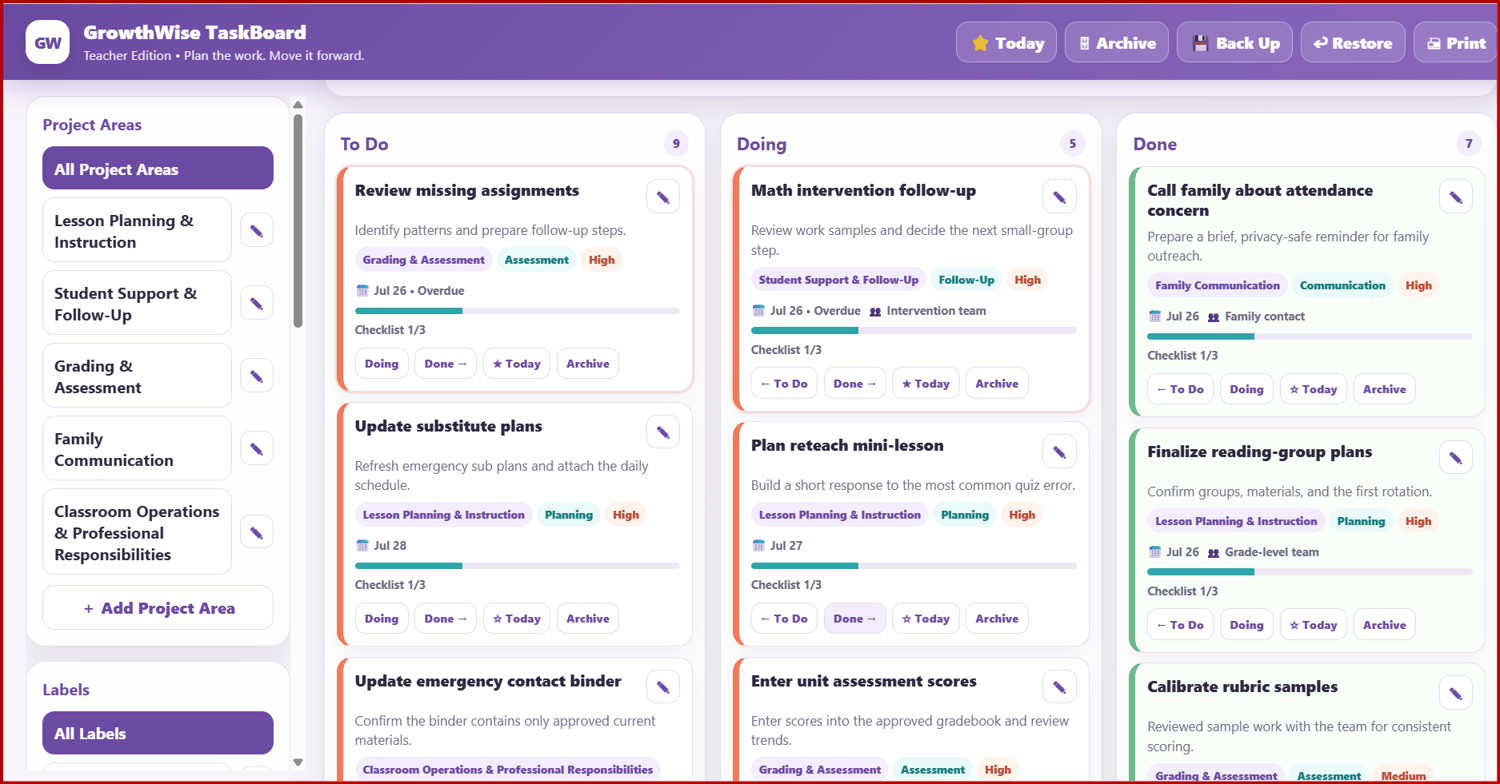Screen dimensions: 1500x784
Task: Edit the Math intervention follow-up card
Action: pyautogui.click(x=1059, y=197)
